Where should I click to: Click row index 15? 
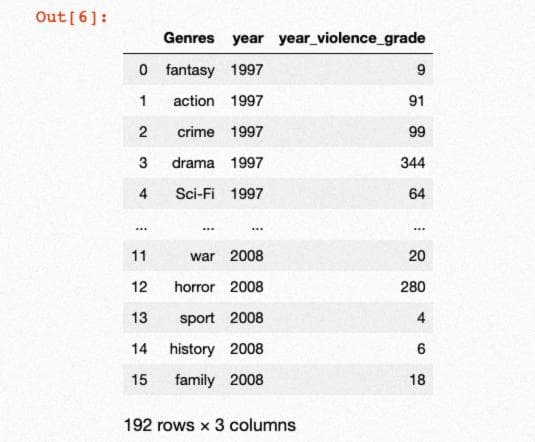tap(139, 380)
